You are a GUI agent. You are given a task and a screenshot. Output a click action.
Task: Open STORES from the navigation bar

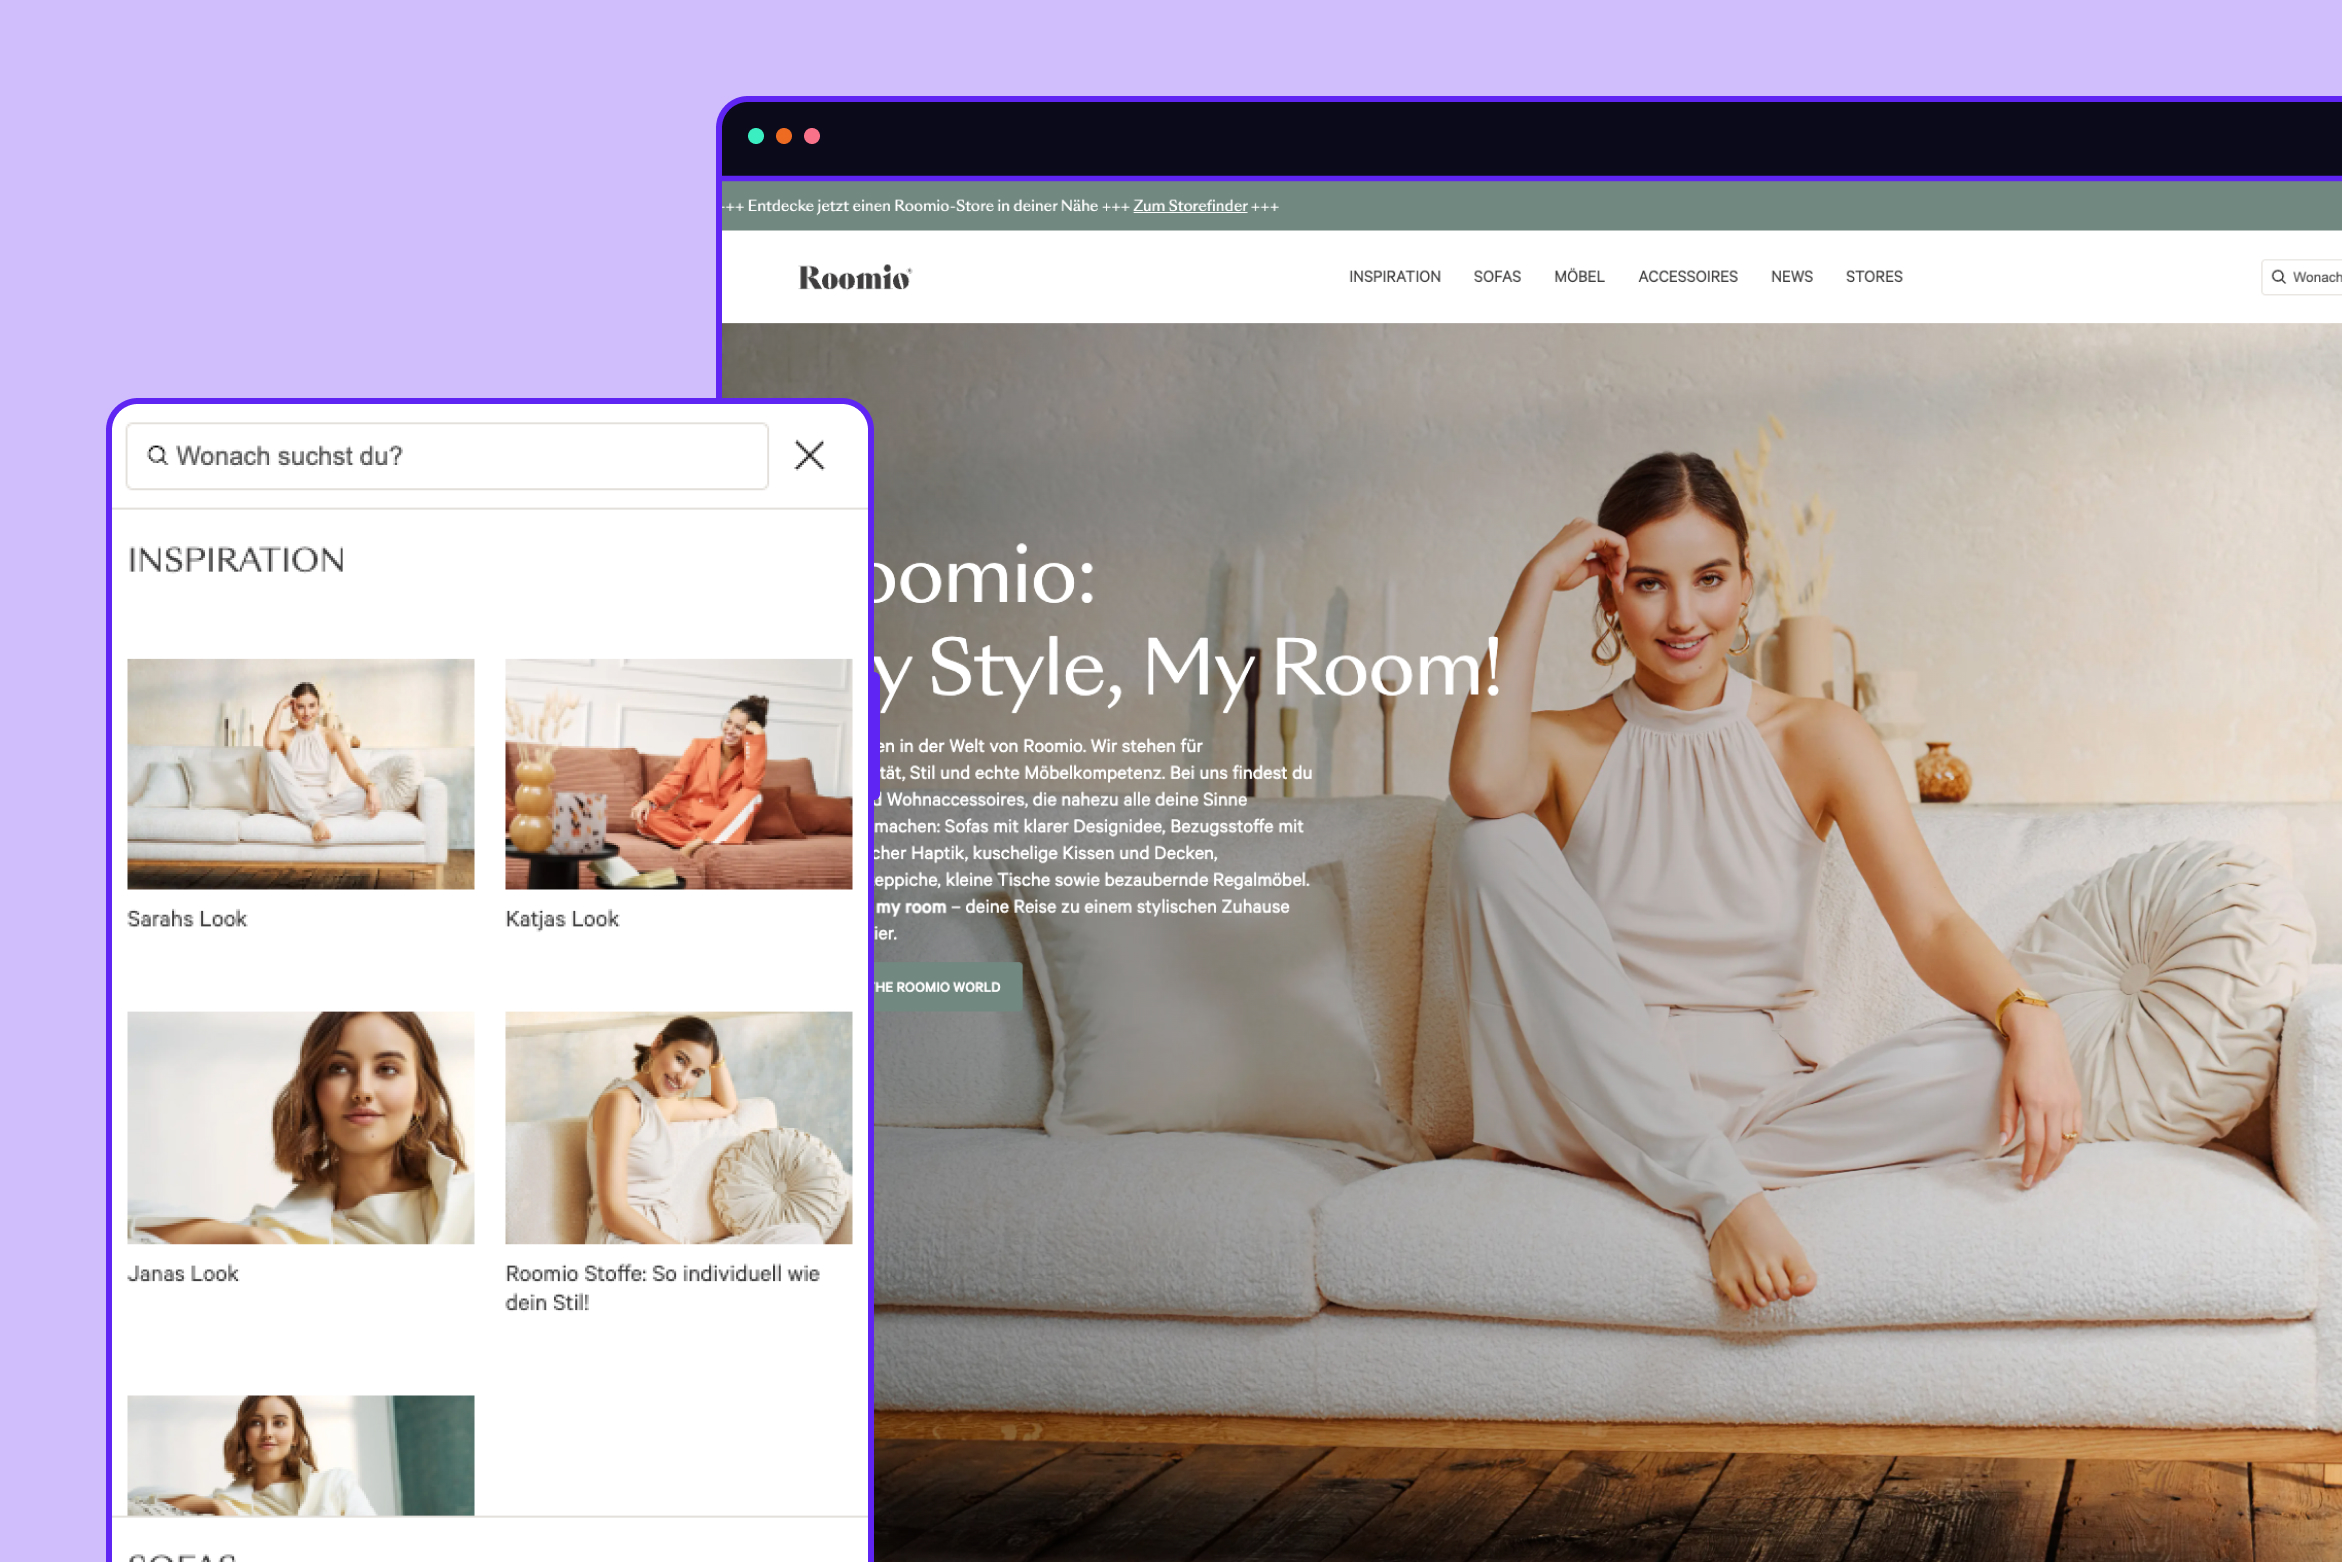tap(1873, 277)
